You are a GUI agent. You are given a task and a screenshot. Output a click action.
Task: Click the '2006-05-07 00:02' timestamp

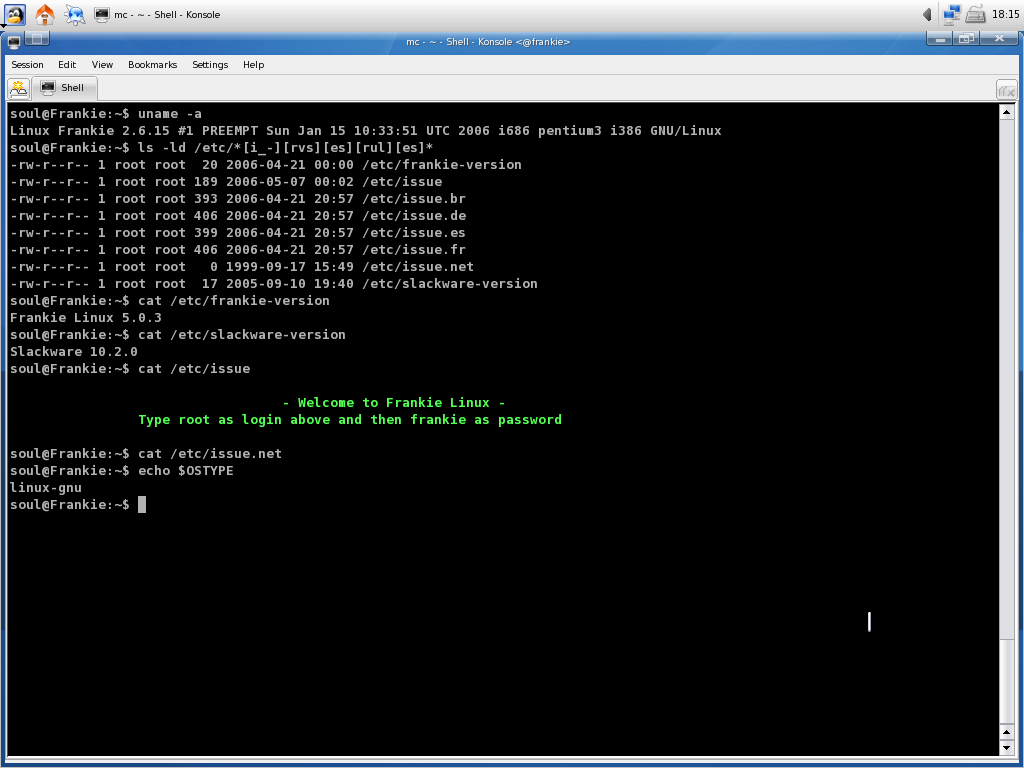[x=289, y=182]
